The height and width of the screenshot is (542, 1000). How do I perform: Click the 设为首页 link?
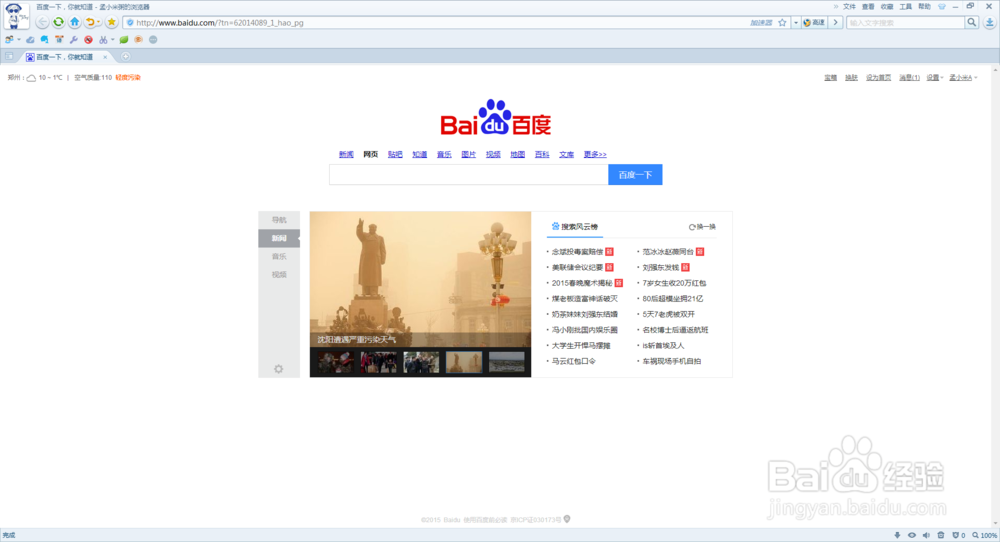pos(878,78)
